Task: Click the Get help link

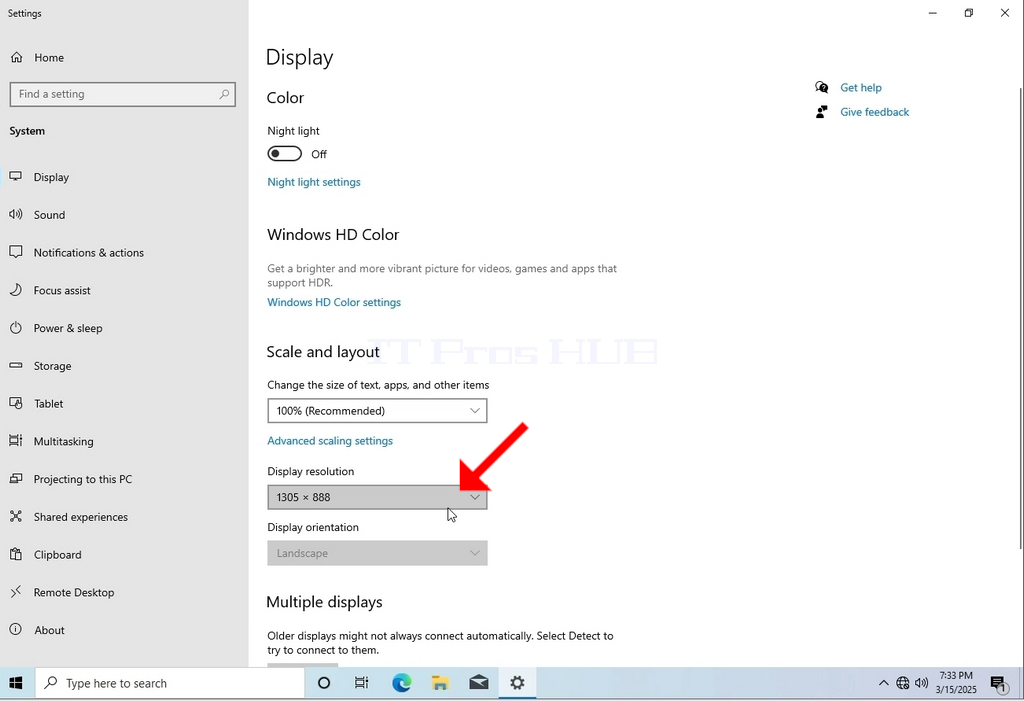Action: tap(861, 88)
